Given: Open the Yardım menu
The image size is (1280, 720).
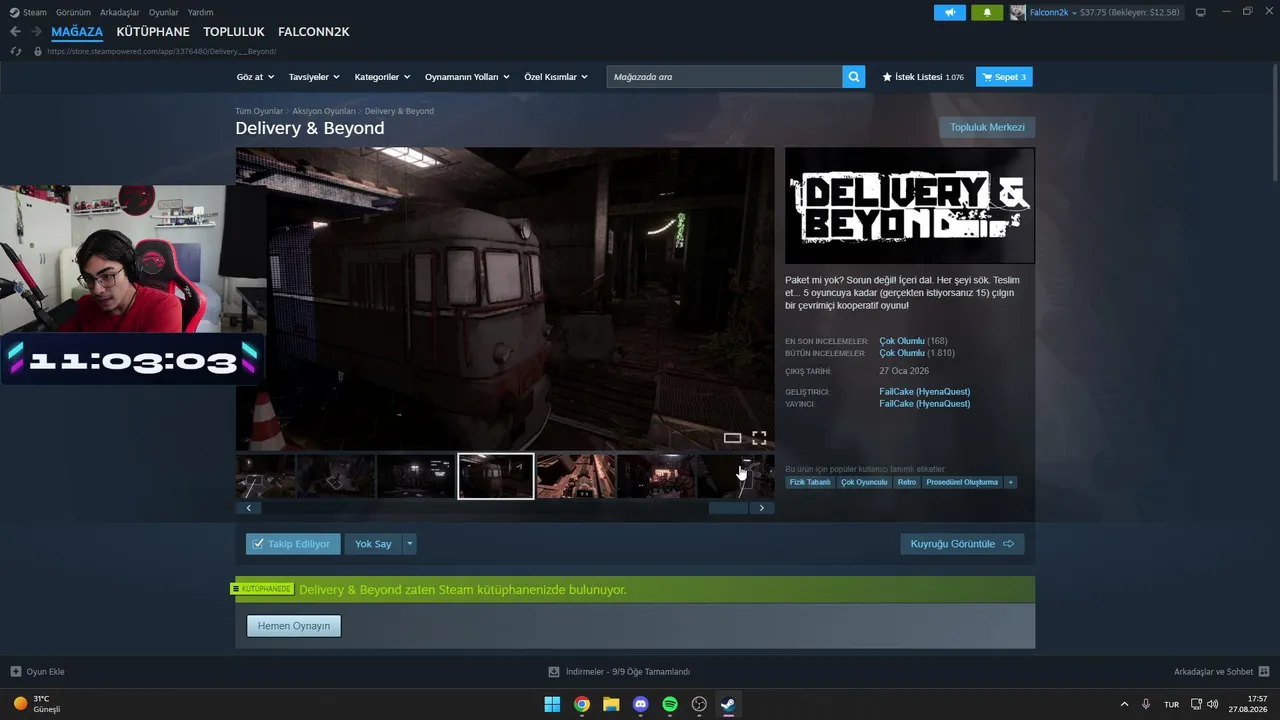Looking at the screenshot, I should click(x=201, y=12).
